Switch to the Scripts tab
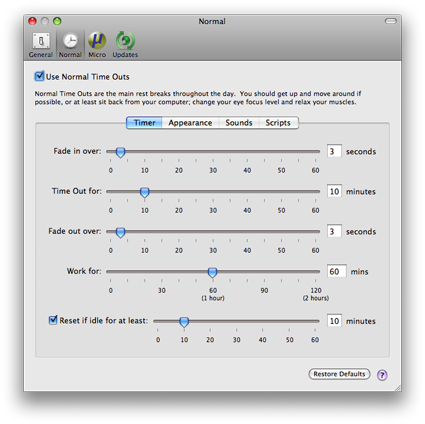Viewport: 425px width, 424px height. click(278, 123)
